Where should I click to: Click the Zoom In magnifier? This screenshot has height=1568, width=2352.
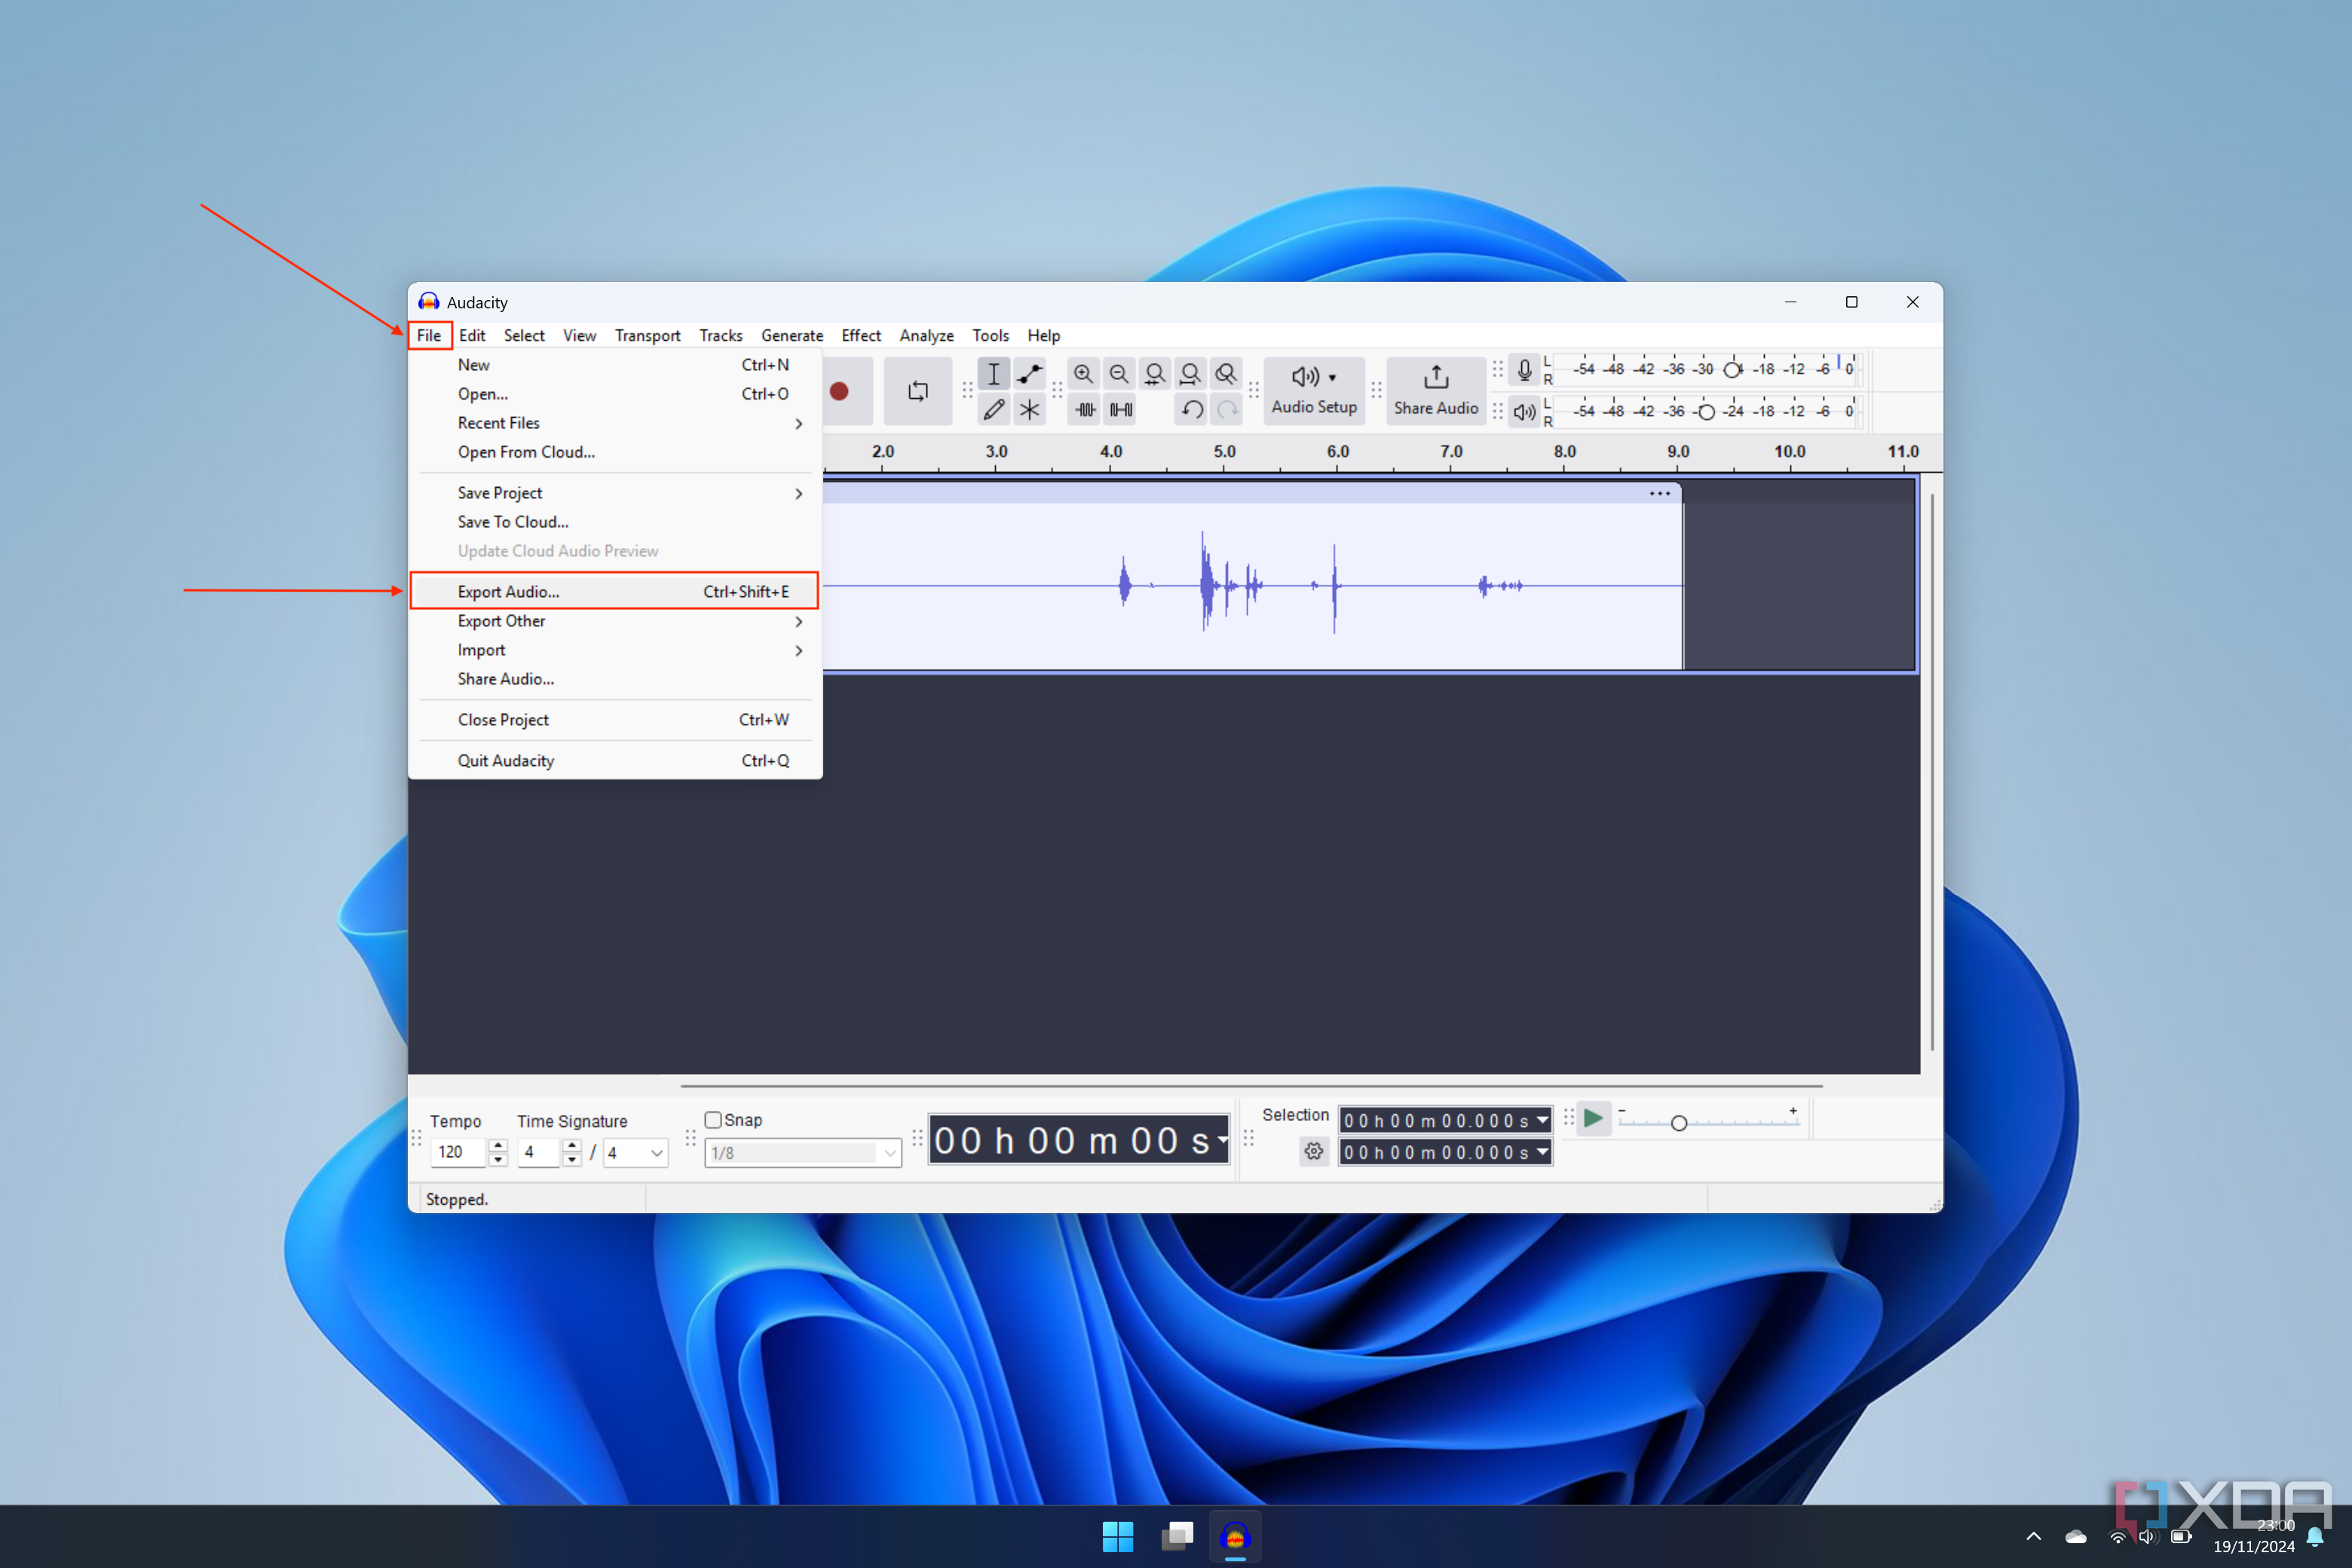pyautogui.click(x=1083, y=374)
